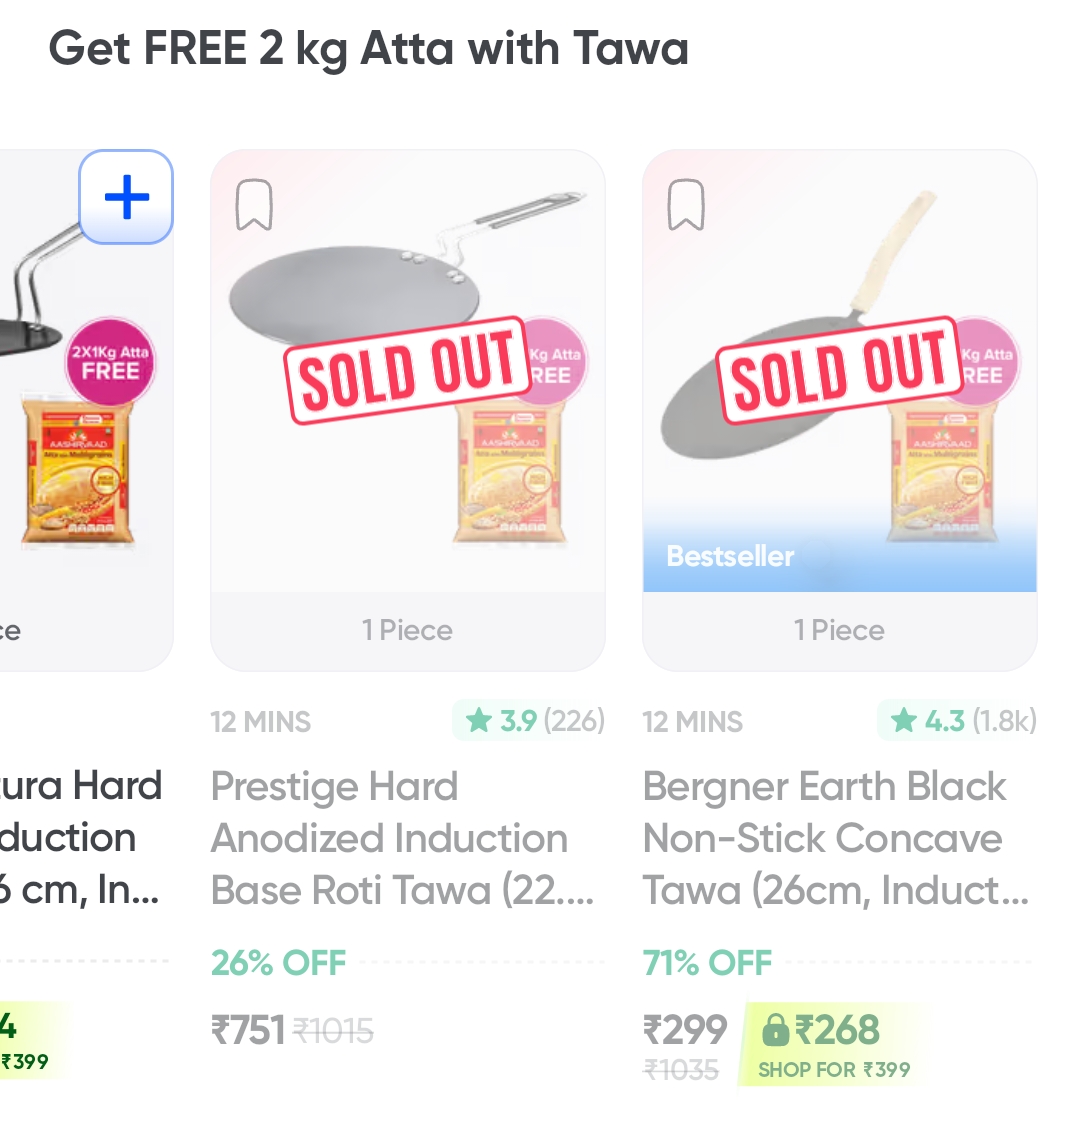Tap the 26% OFF discount label

[x=278, y=962]
